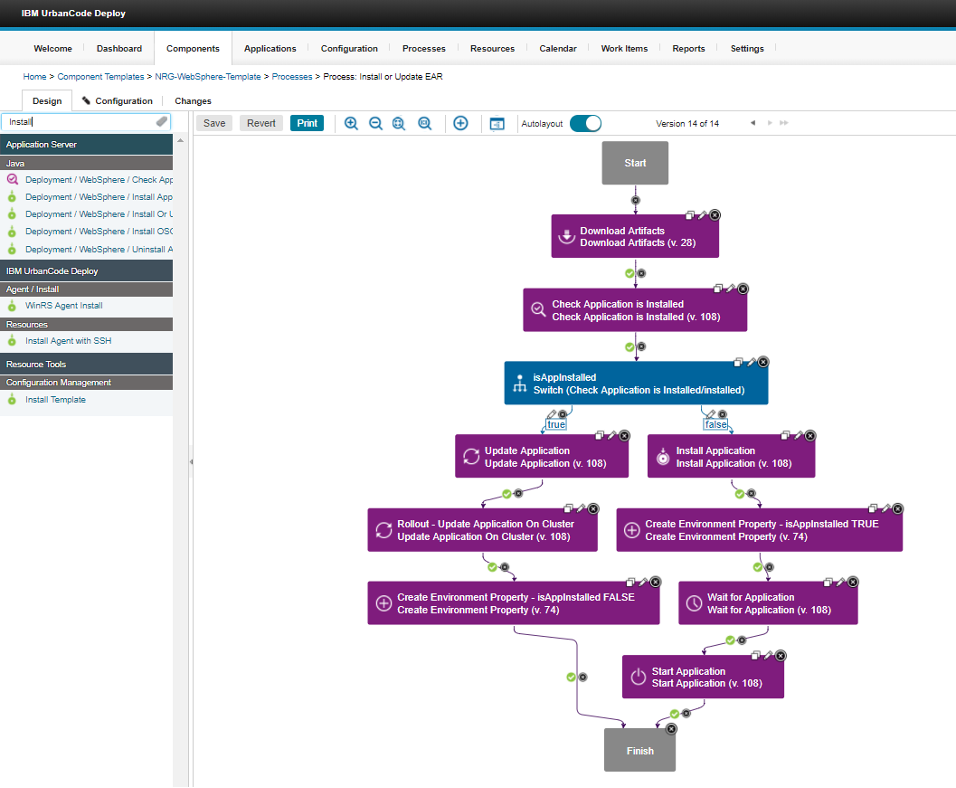Select the Zoom In tool
The image size is (956, 788).
tap(350, 123)
